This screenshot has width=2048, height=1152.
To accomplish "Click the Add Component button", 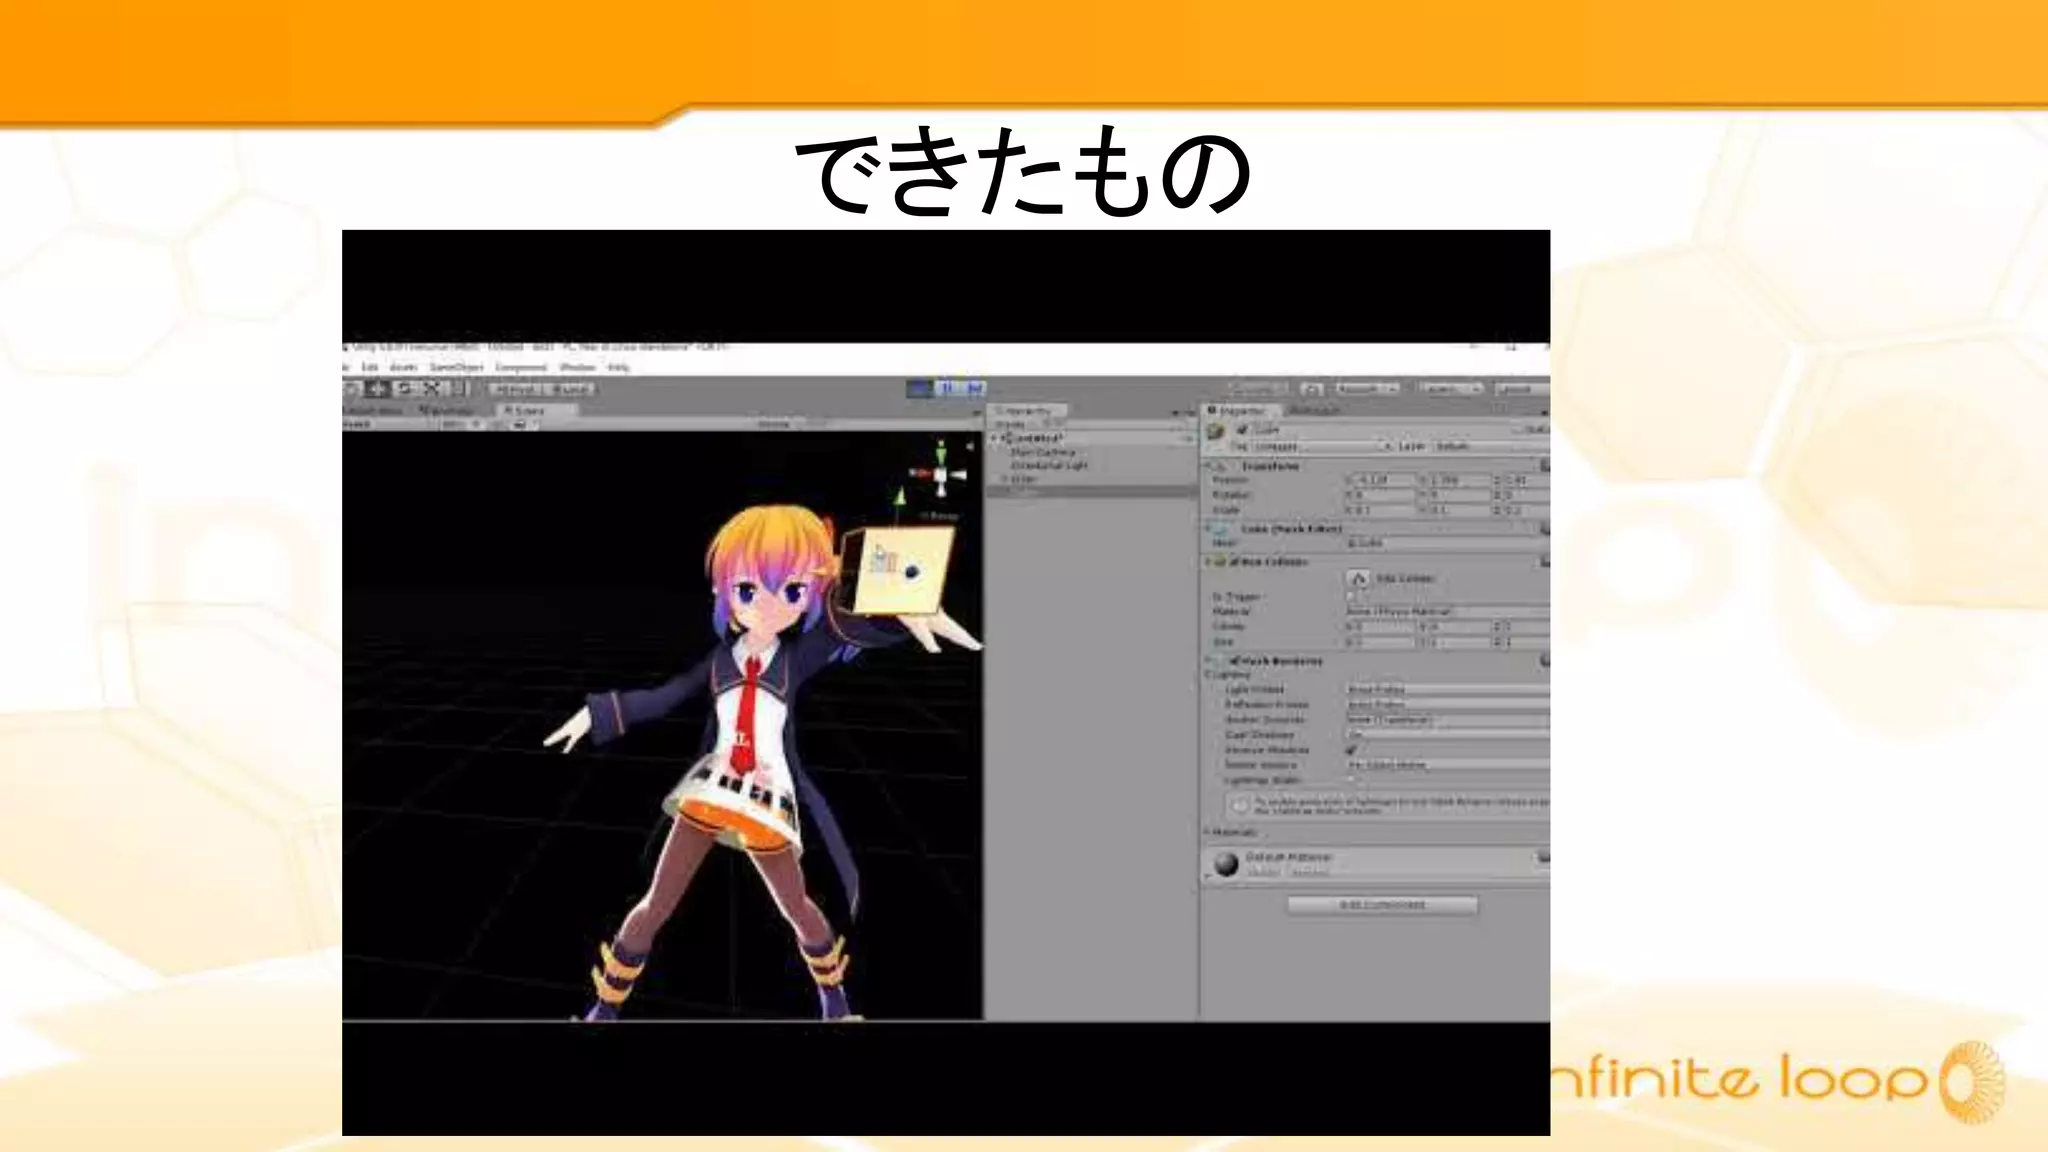I will coord(1382,905).
